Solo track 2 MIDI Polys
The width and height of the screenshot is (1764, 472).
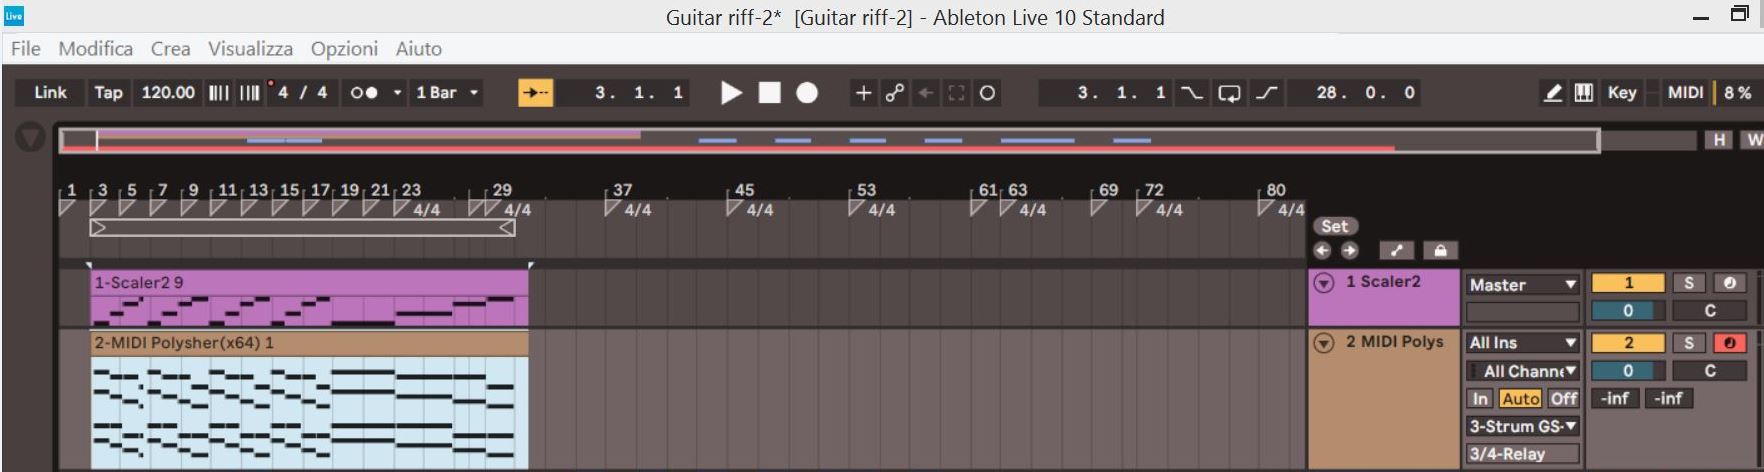point(1689,343)
